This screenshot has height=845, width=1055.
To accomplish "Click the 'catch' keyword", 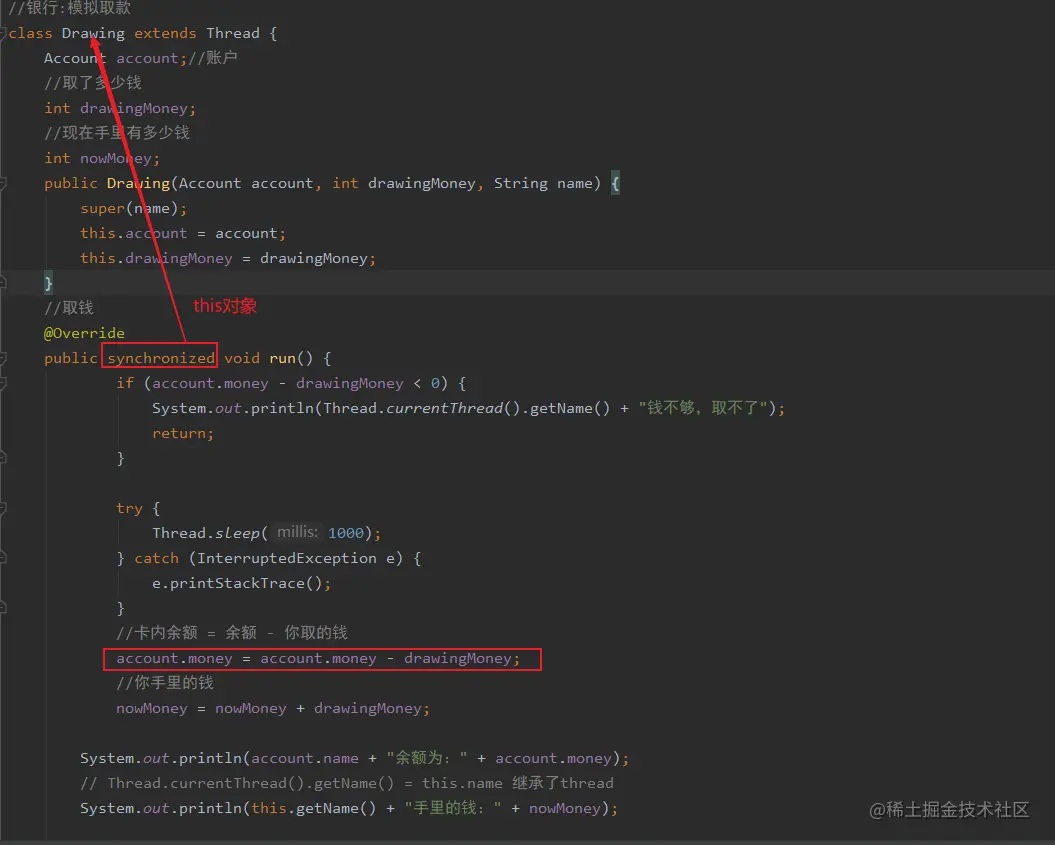I will [156, 558].
